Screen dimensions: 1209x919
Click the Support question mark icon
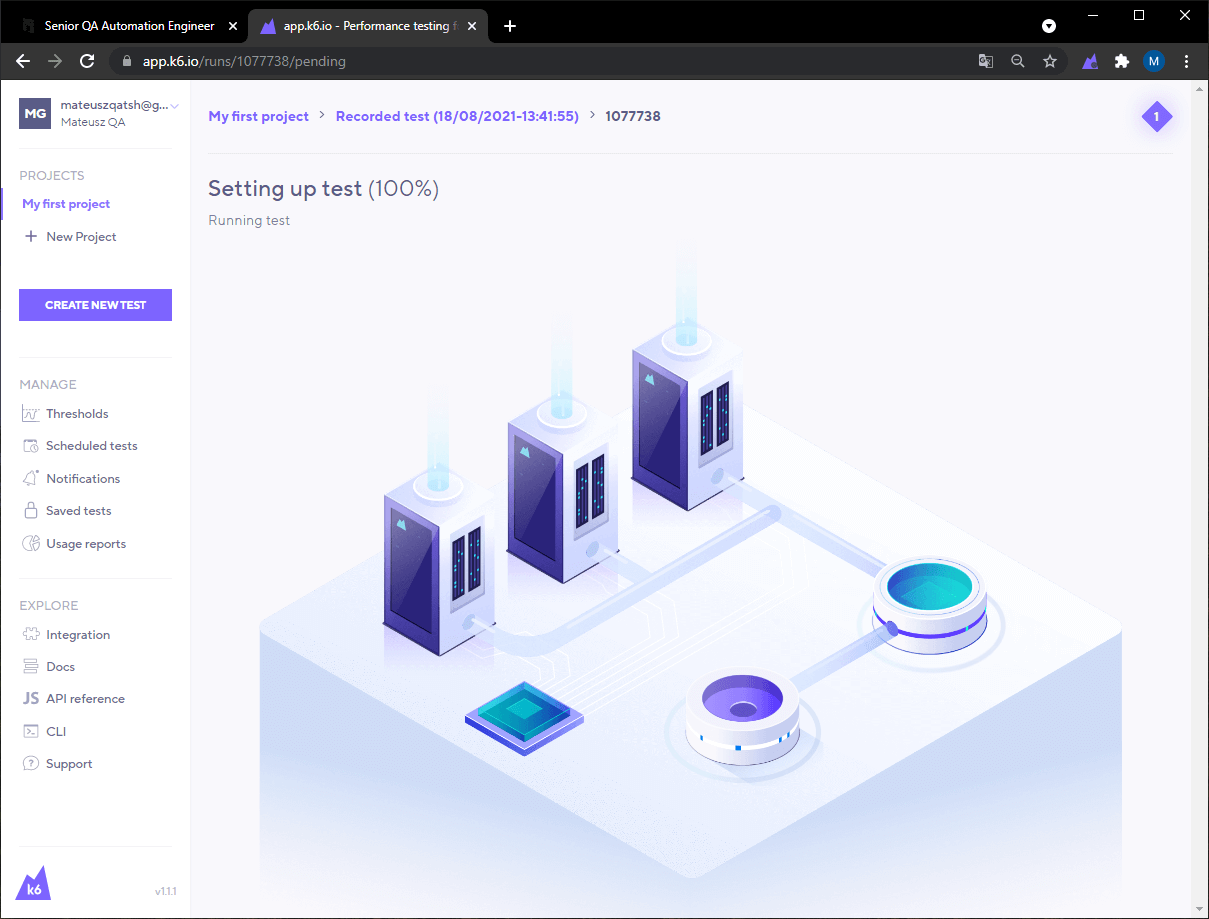[30, 764]
